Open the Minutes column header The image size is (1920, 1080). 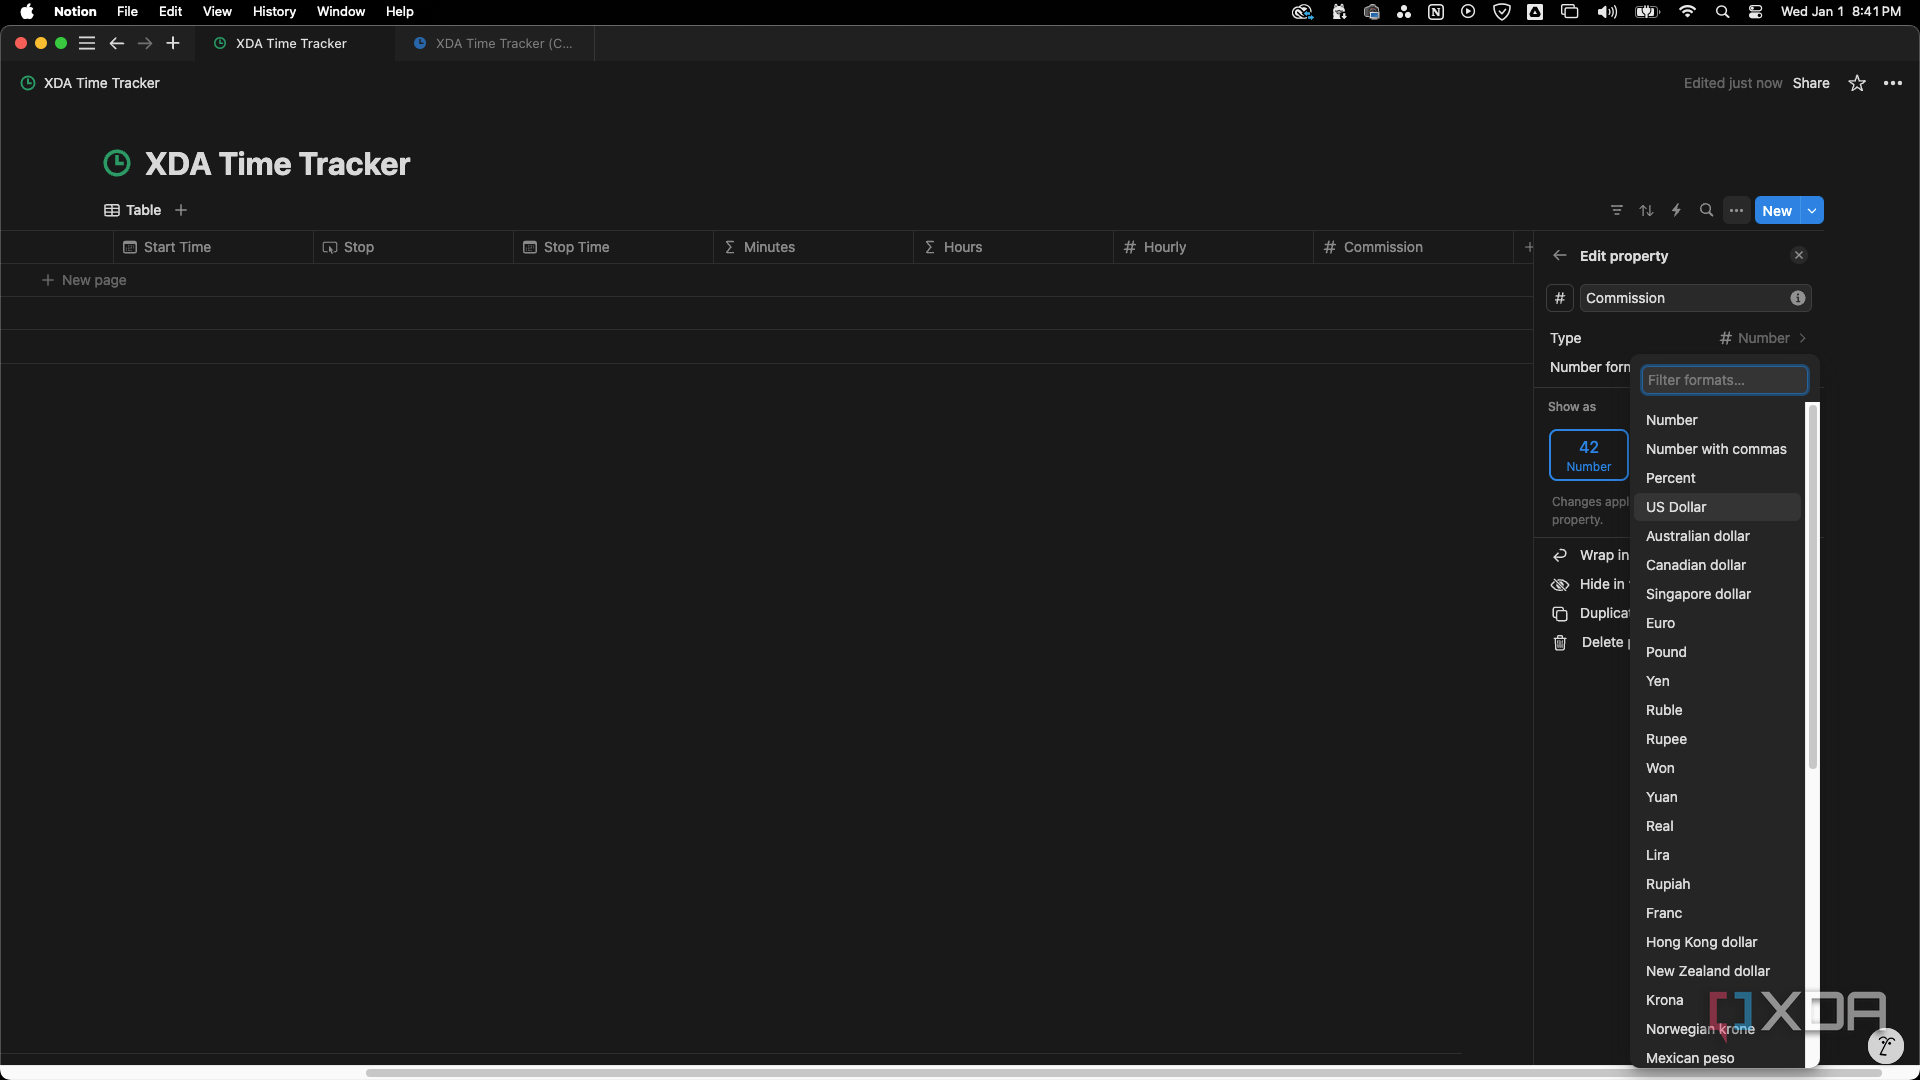[x=813, y=247]
